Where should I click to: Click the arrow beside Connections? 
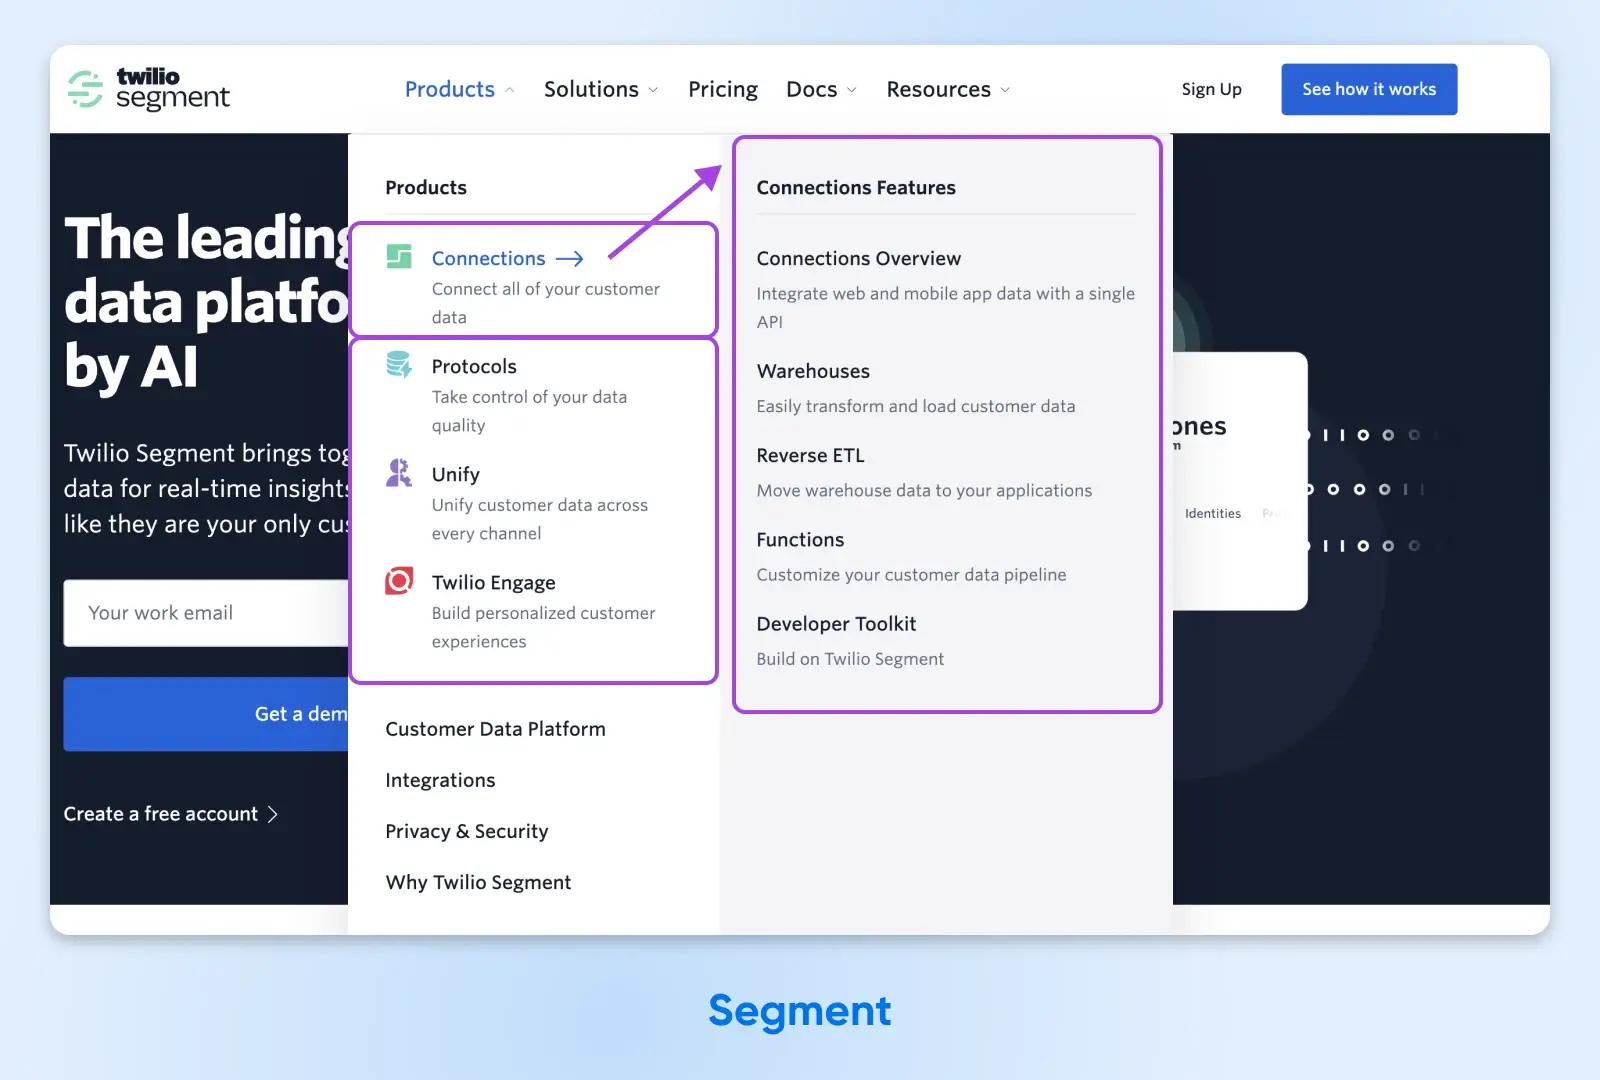(x=570, y=259)
